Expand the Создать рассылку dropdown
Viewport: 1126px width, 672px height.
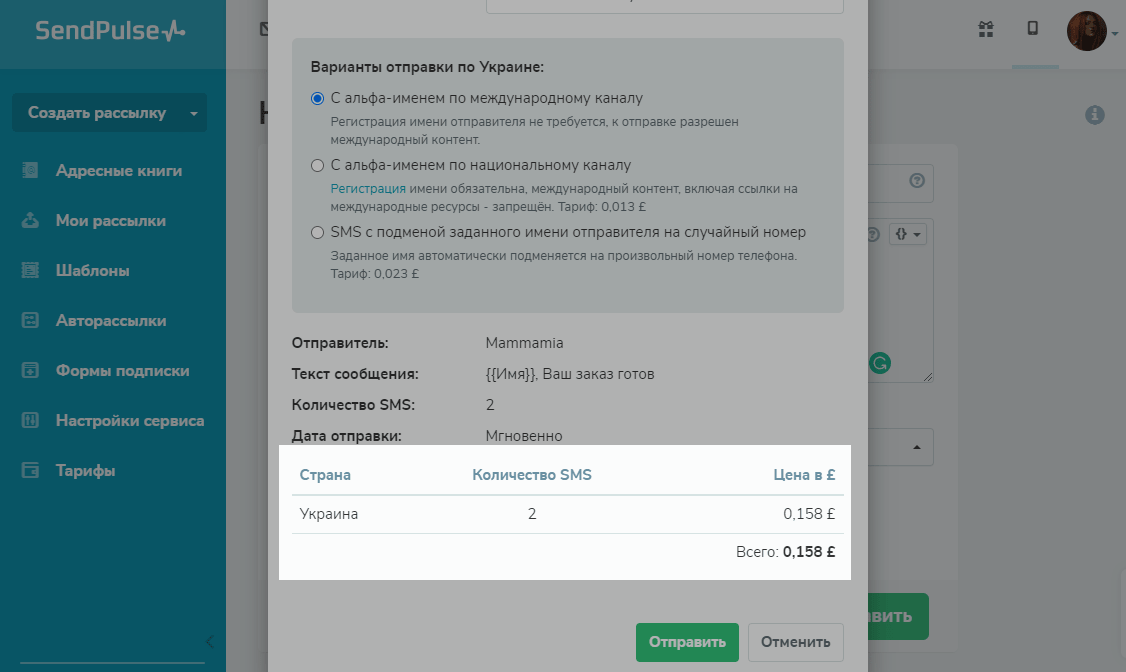coord(193,113)
